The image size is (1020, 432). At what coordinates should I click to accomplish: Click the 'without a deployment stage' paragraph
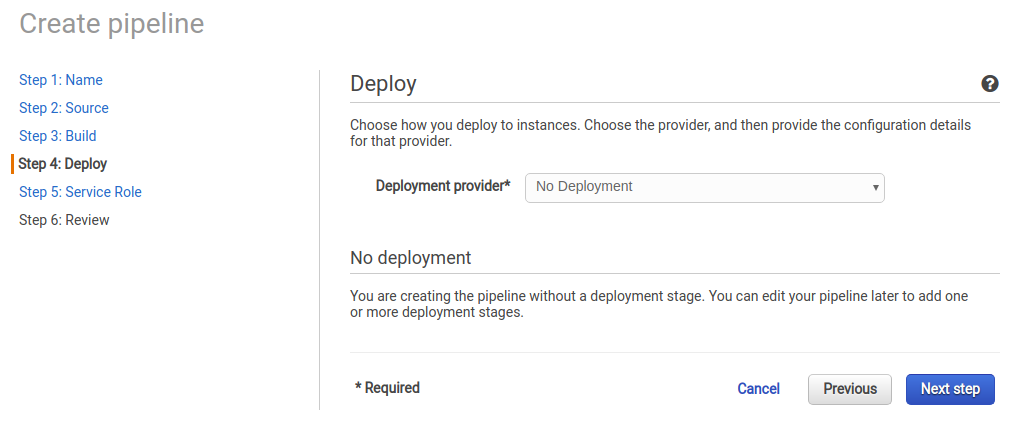click(x=659, y=304)
